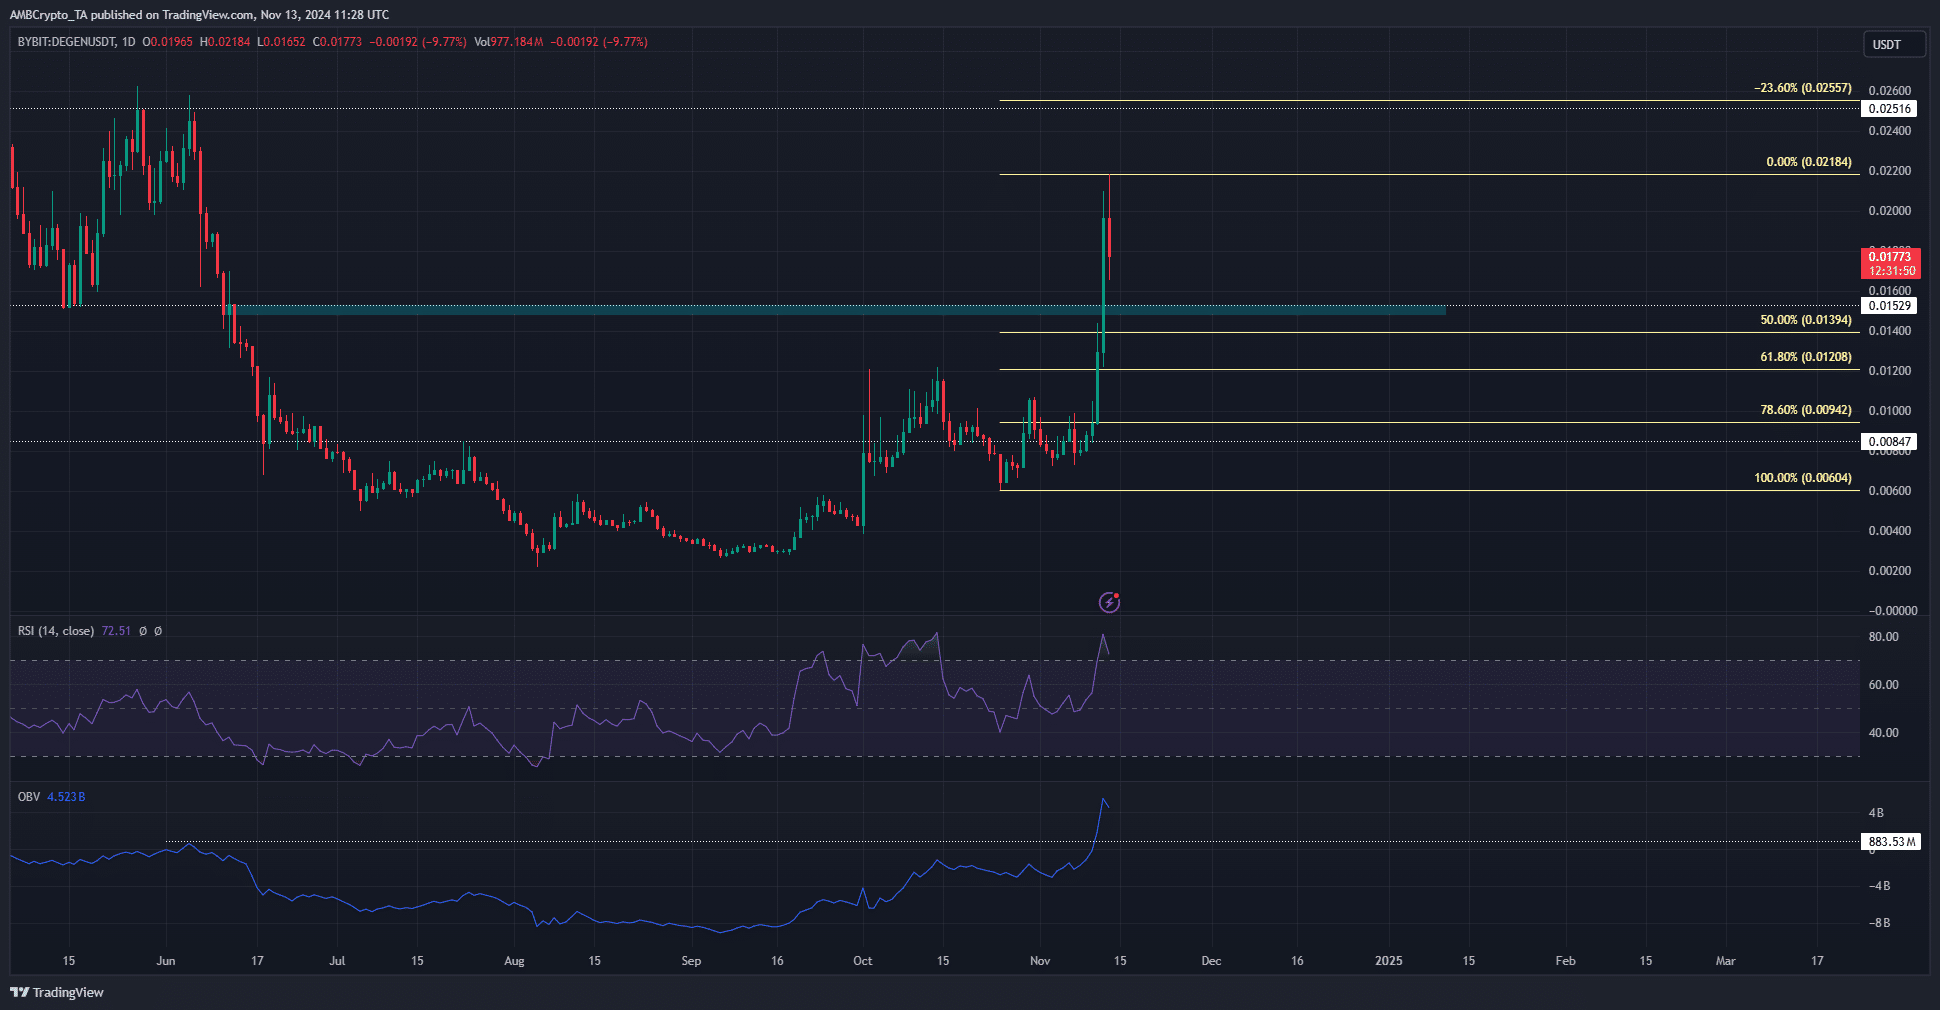Select the 50.00% (0.01394) Fibonacci label

coord(1806,320)
